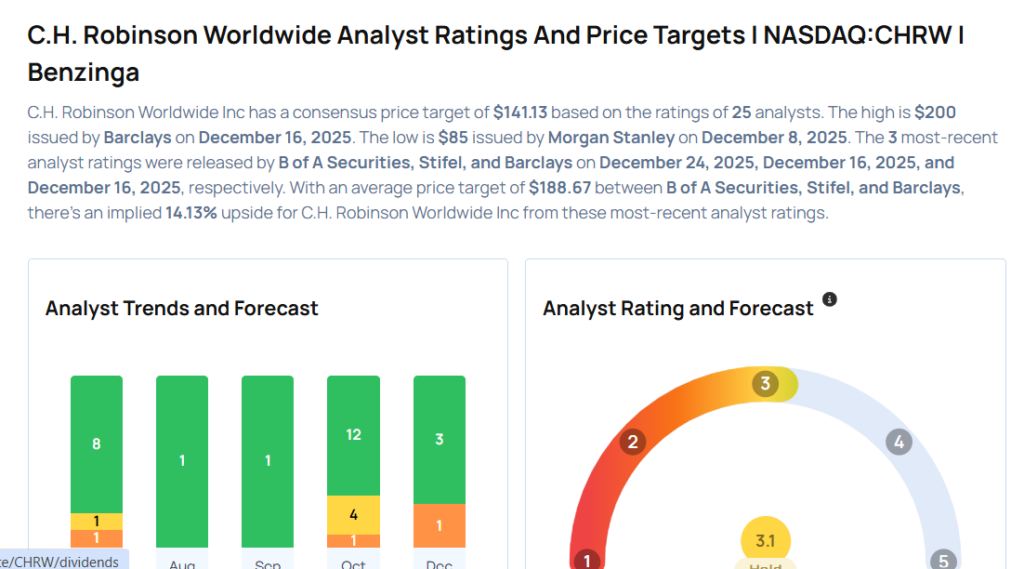The height and width of the screenshot is (569, 1024).
Task: Click the Aug bar's green segment
Action: coord(182,460)
